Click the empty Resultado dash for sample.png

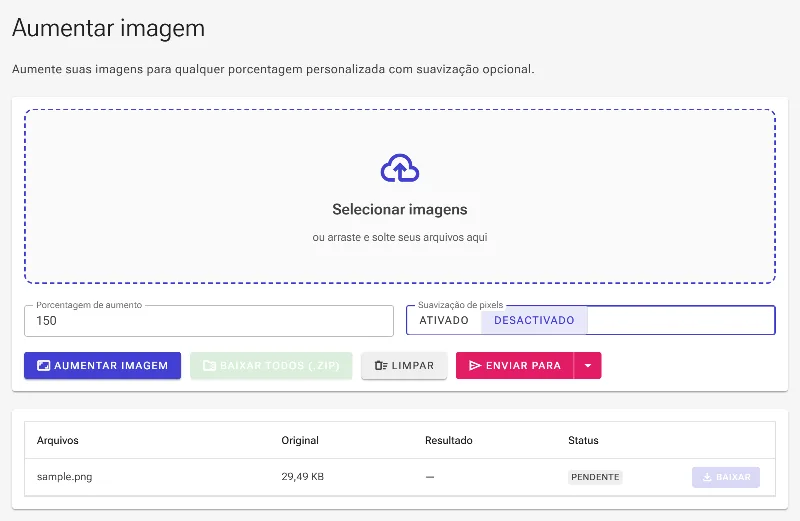(x=430, y=477)
